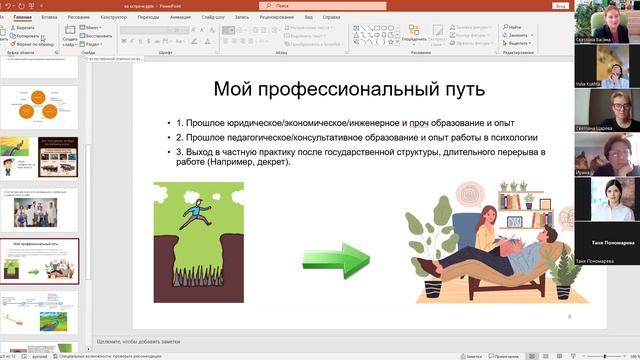The height and width of the screenshot is (360, 640).
Task: Select the triangle shape in shapes gallery
Action: coord(356,35)
